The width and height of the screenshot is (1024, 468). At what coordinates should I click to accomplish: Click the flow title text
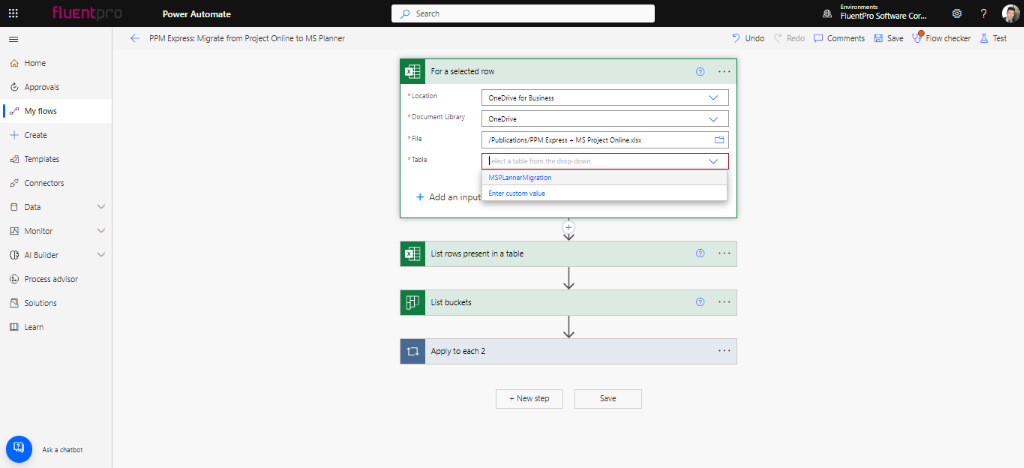pyautogui.click(x=247, y=39)
